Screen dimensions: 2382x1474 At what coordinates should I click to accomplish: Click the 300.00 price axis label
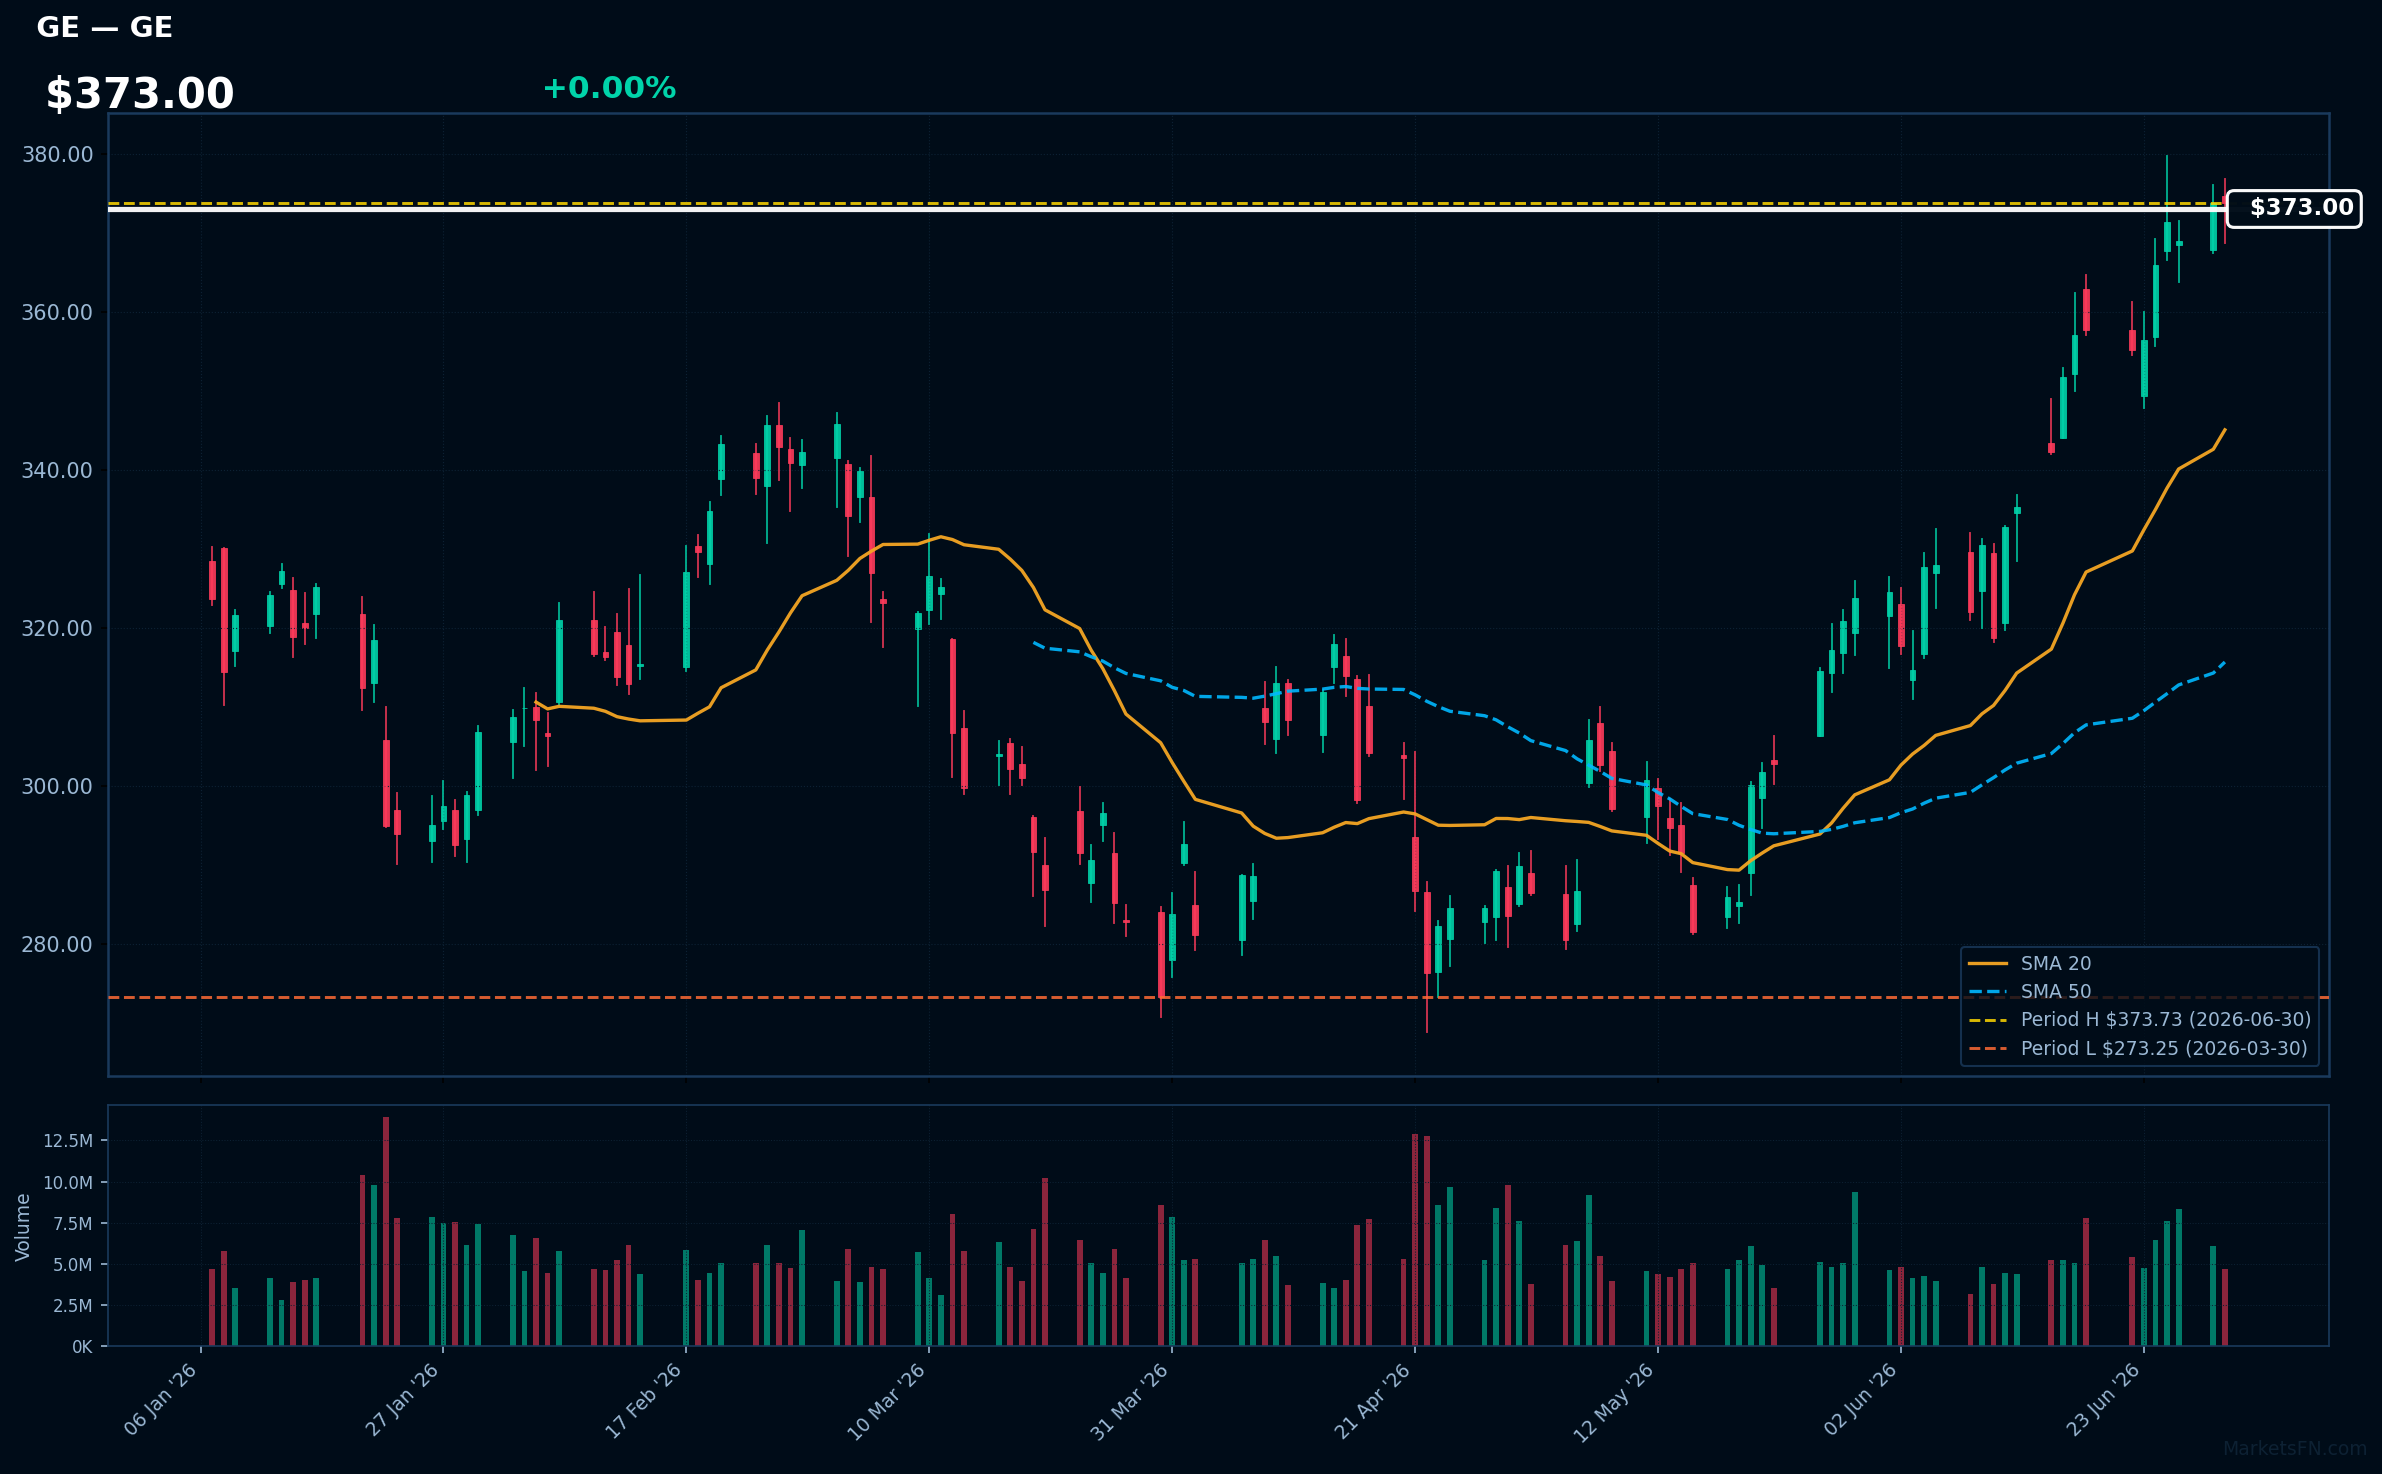click(x=57, y=787)
